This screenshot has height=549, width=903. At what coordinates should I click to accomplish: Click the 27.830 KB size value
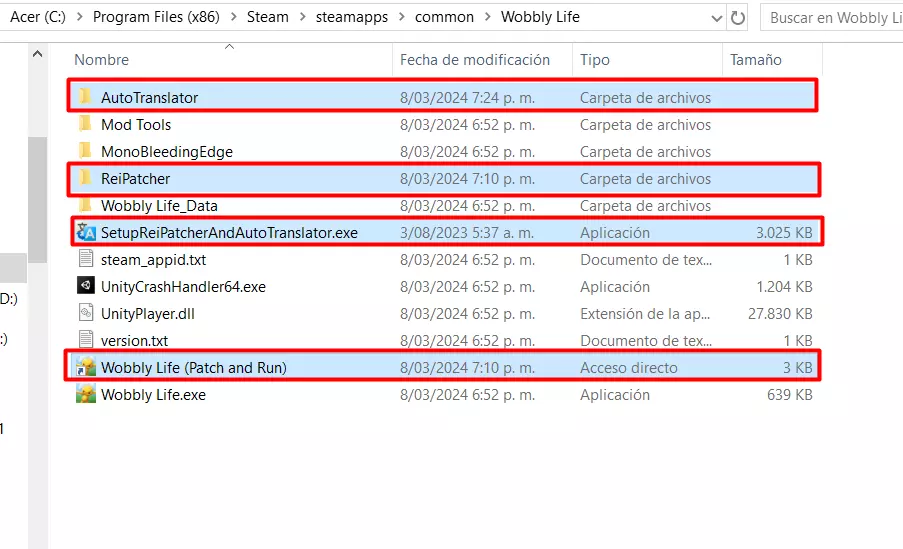[780, 313]
